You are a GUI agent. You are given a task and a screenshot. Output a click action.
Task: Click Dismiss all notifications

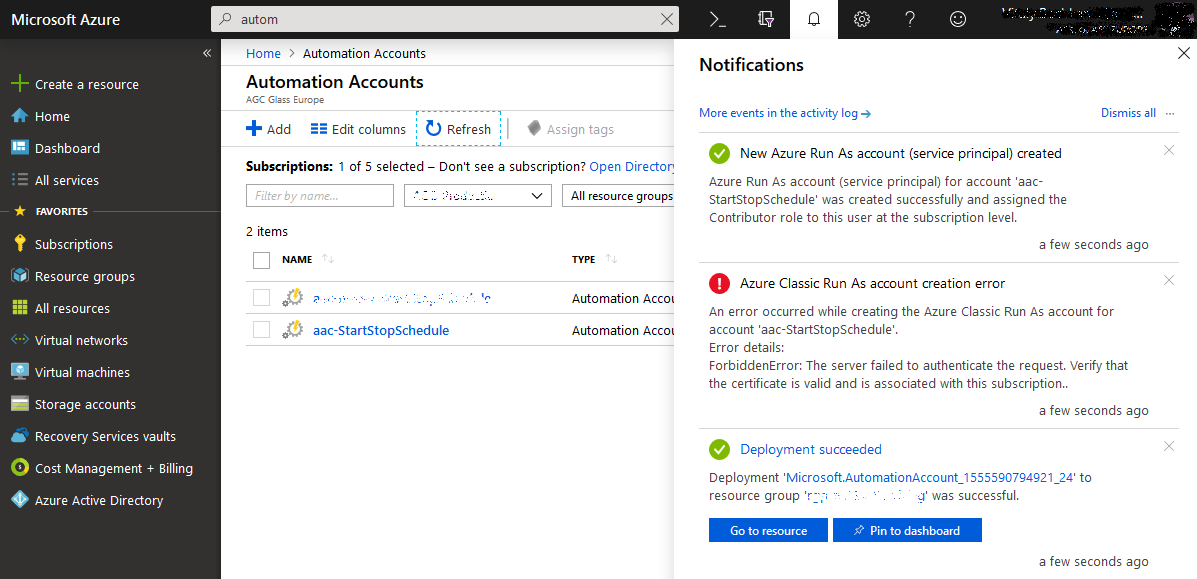point(1128,113)
